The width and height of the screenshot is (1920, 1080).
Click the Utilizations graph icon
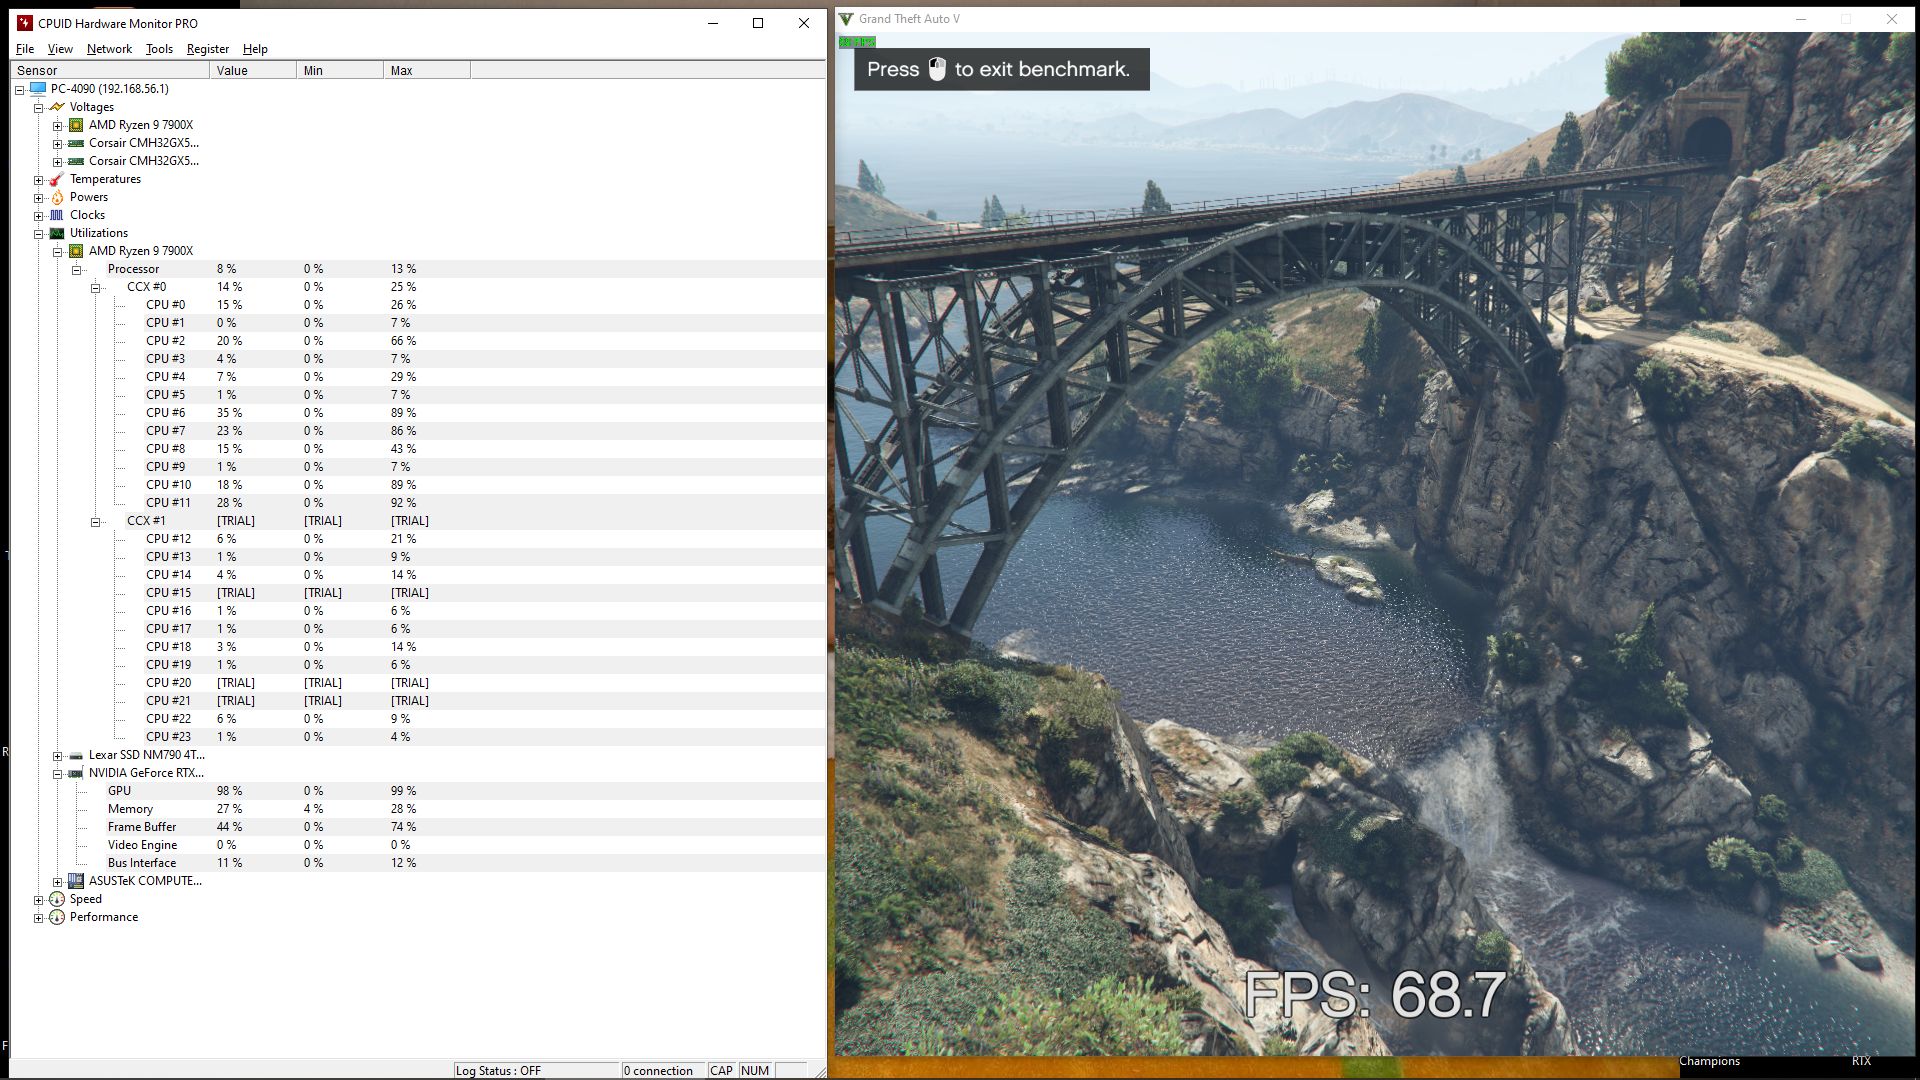pos(57,233)
